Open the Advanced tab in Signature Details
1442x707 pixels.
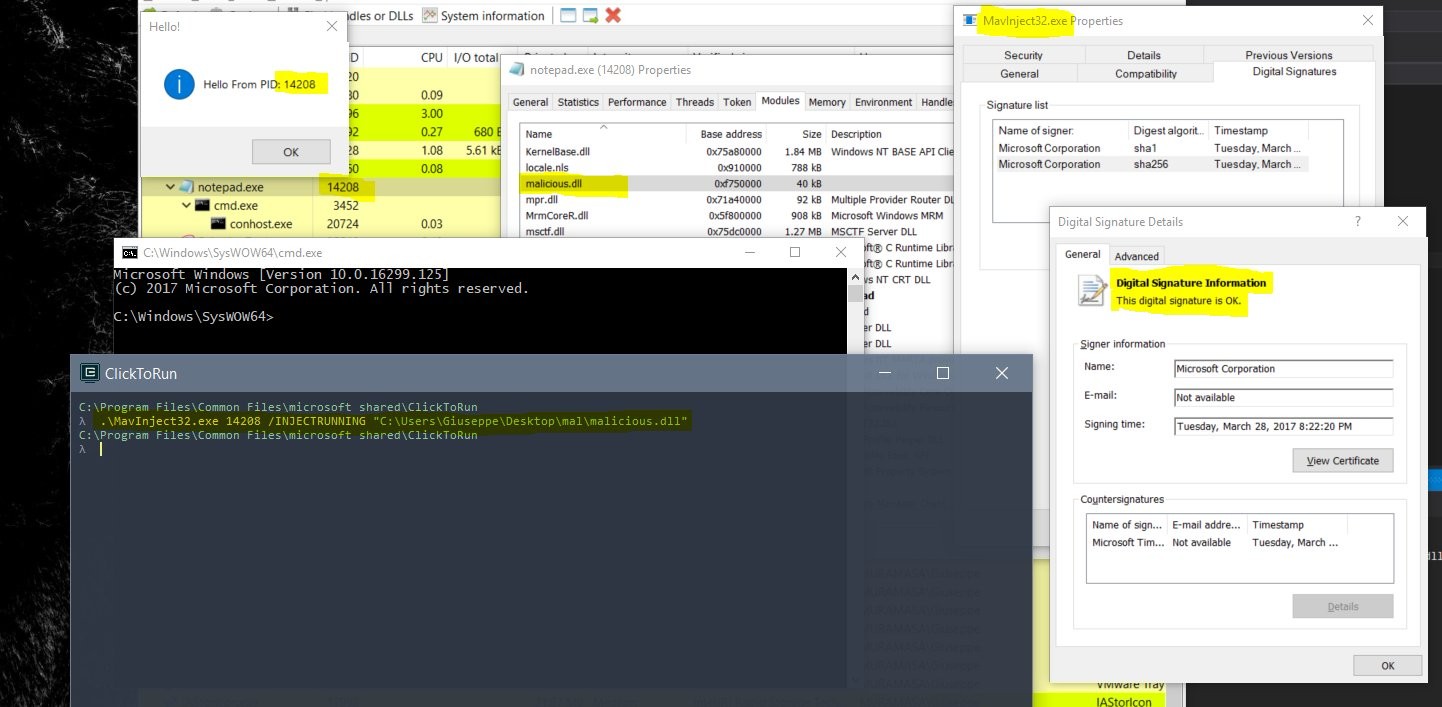click(1137, 256)
